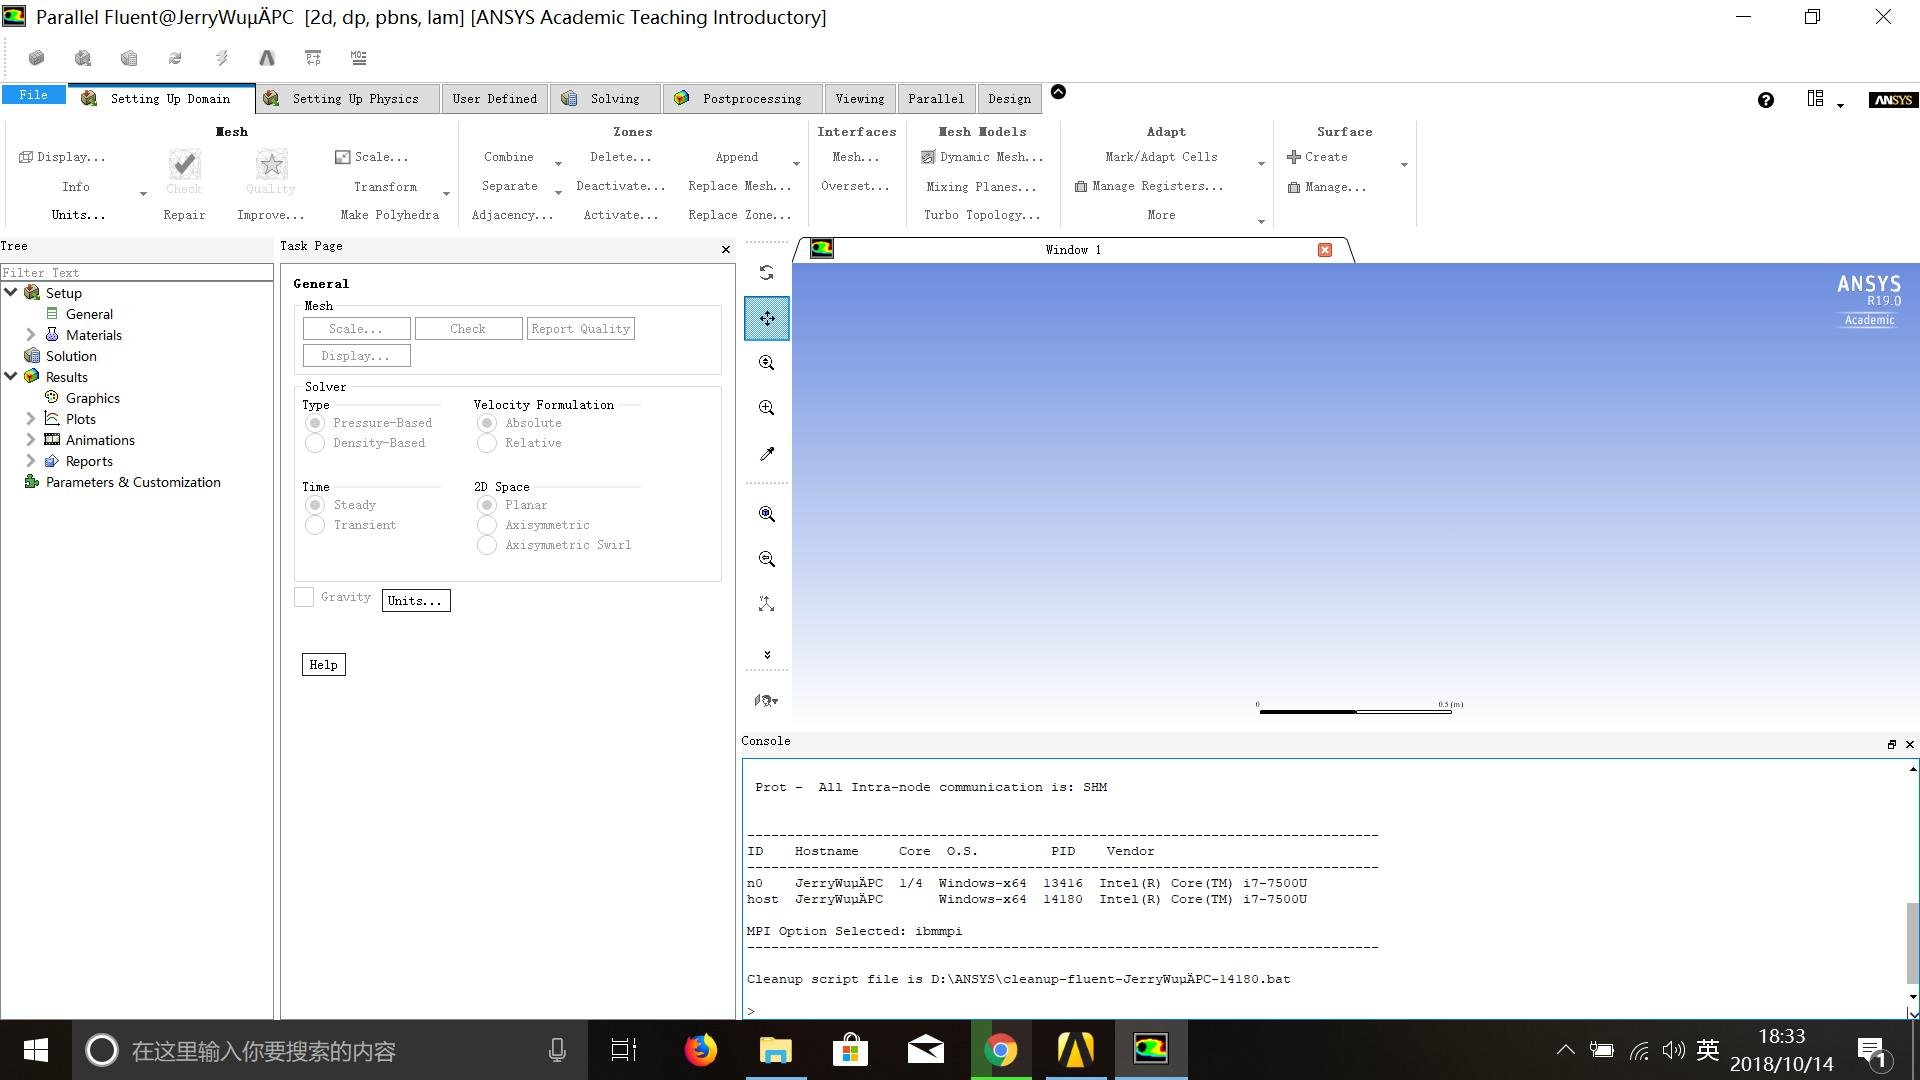Click the fit to window magnifier icon

(767, 514)
